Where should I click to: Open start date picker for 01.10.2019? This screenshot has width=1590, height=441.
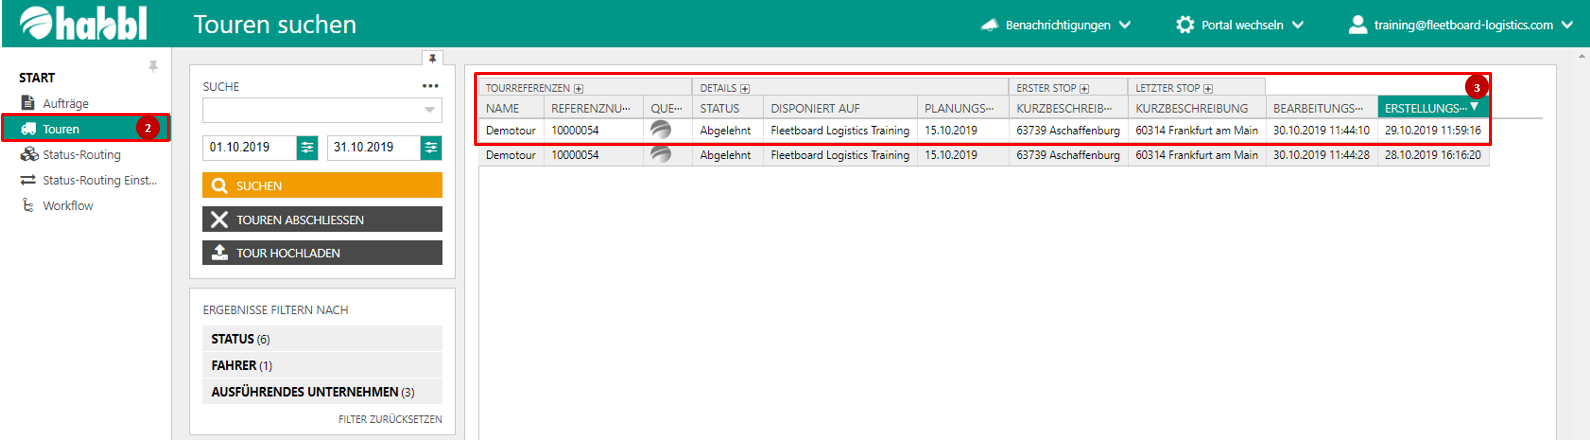[308, 148]
